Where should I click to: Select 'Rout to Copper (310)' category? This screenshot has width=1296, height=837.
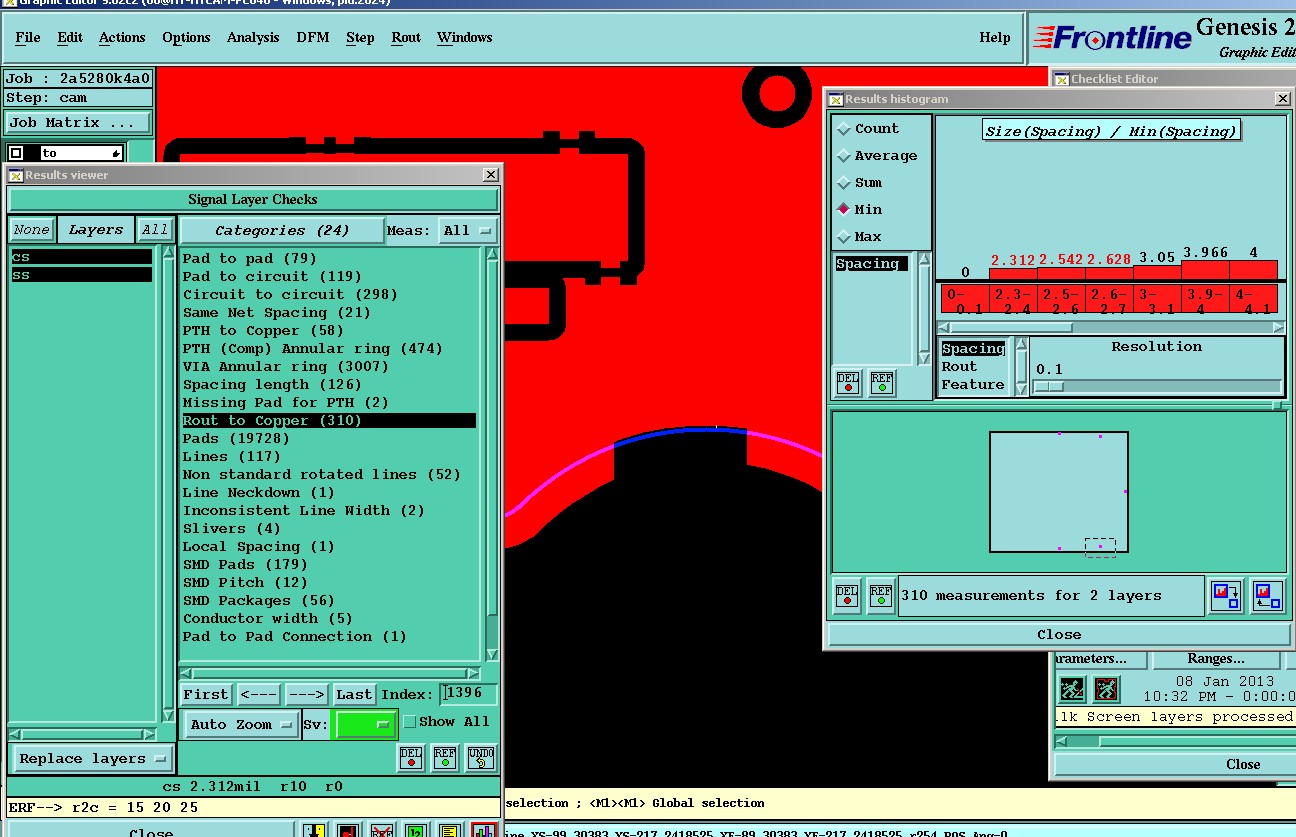pyautogui.click(x=329, y=421)
